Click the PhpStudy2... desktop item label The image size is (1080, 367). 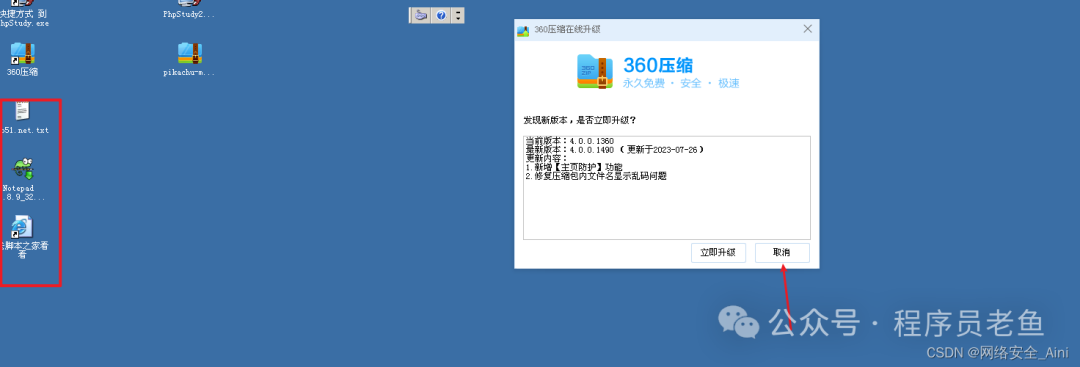[189, 14]
